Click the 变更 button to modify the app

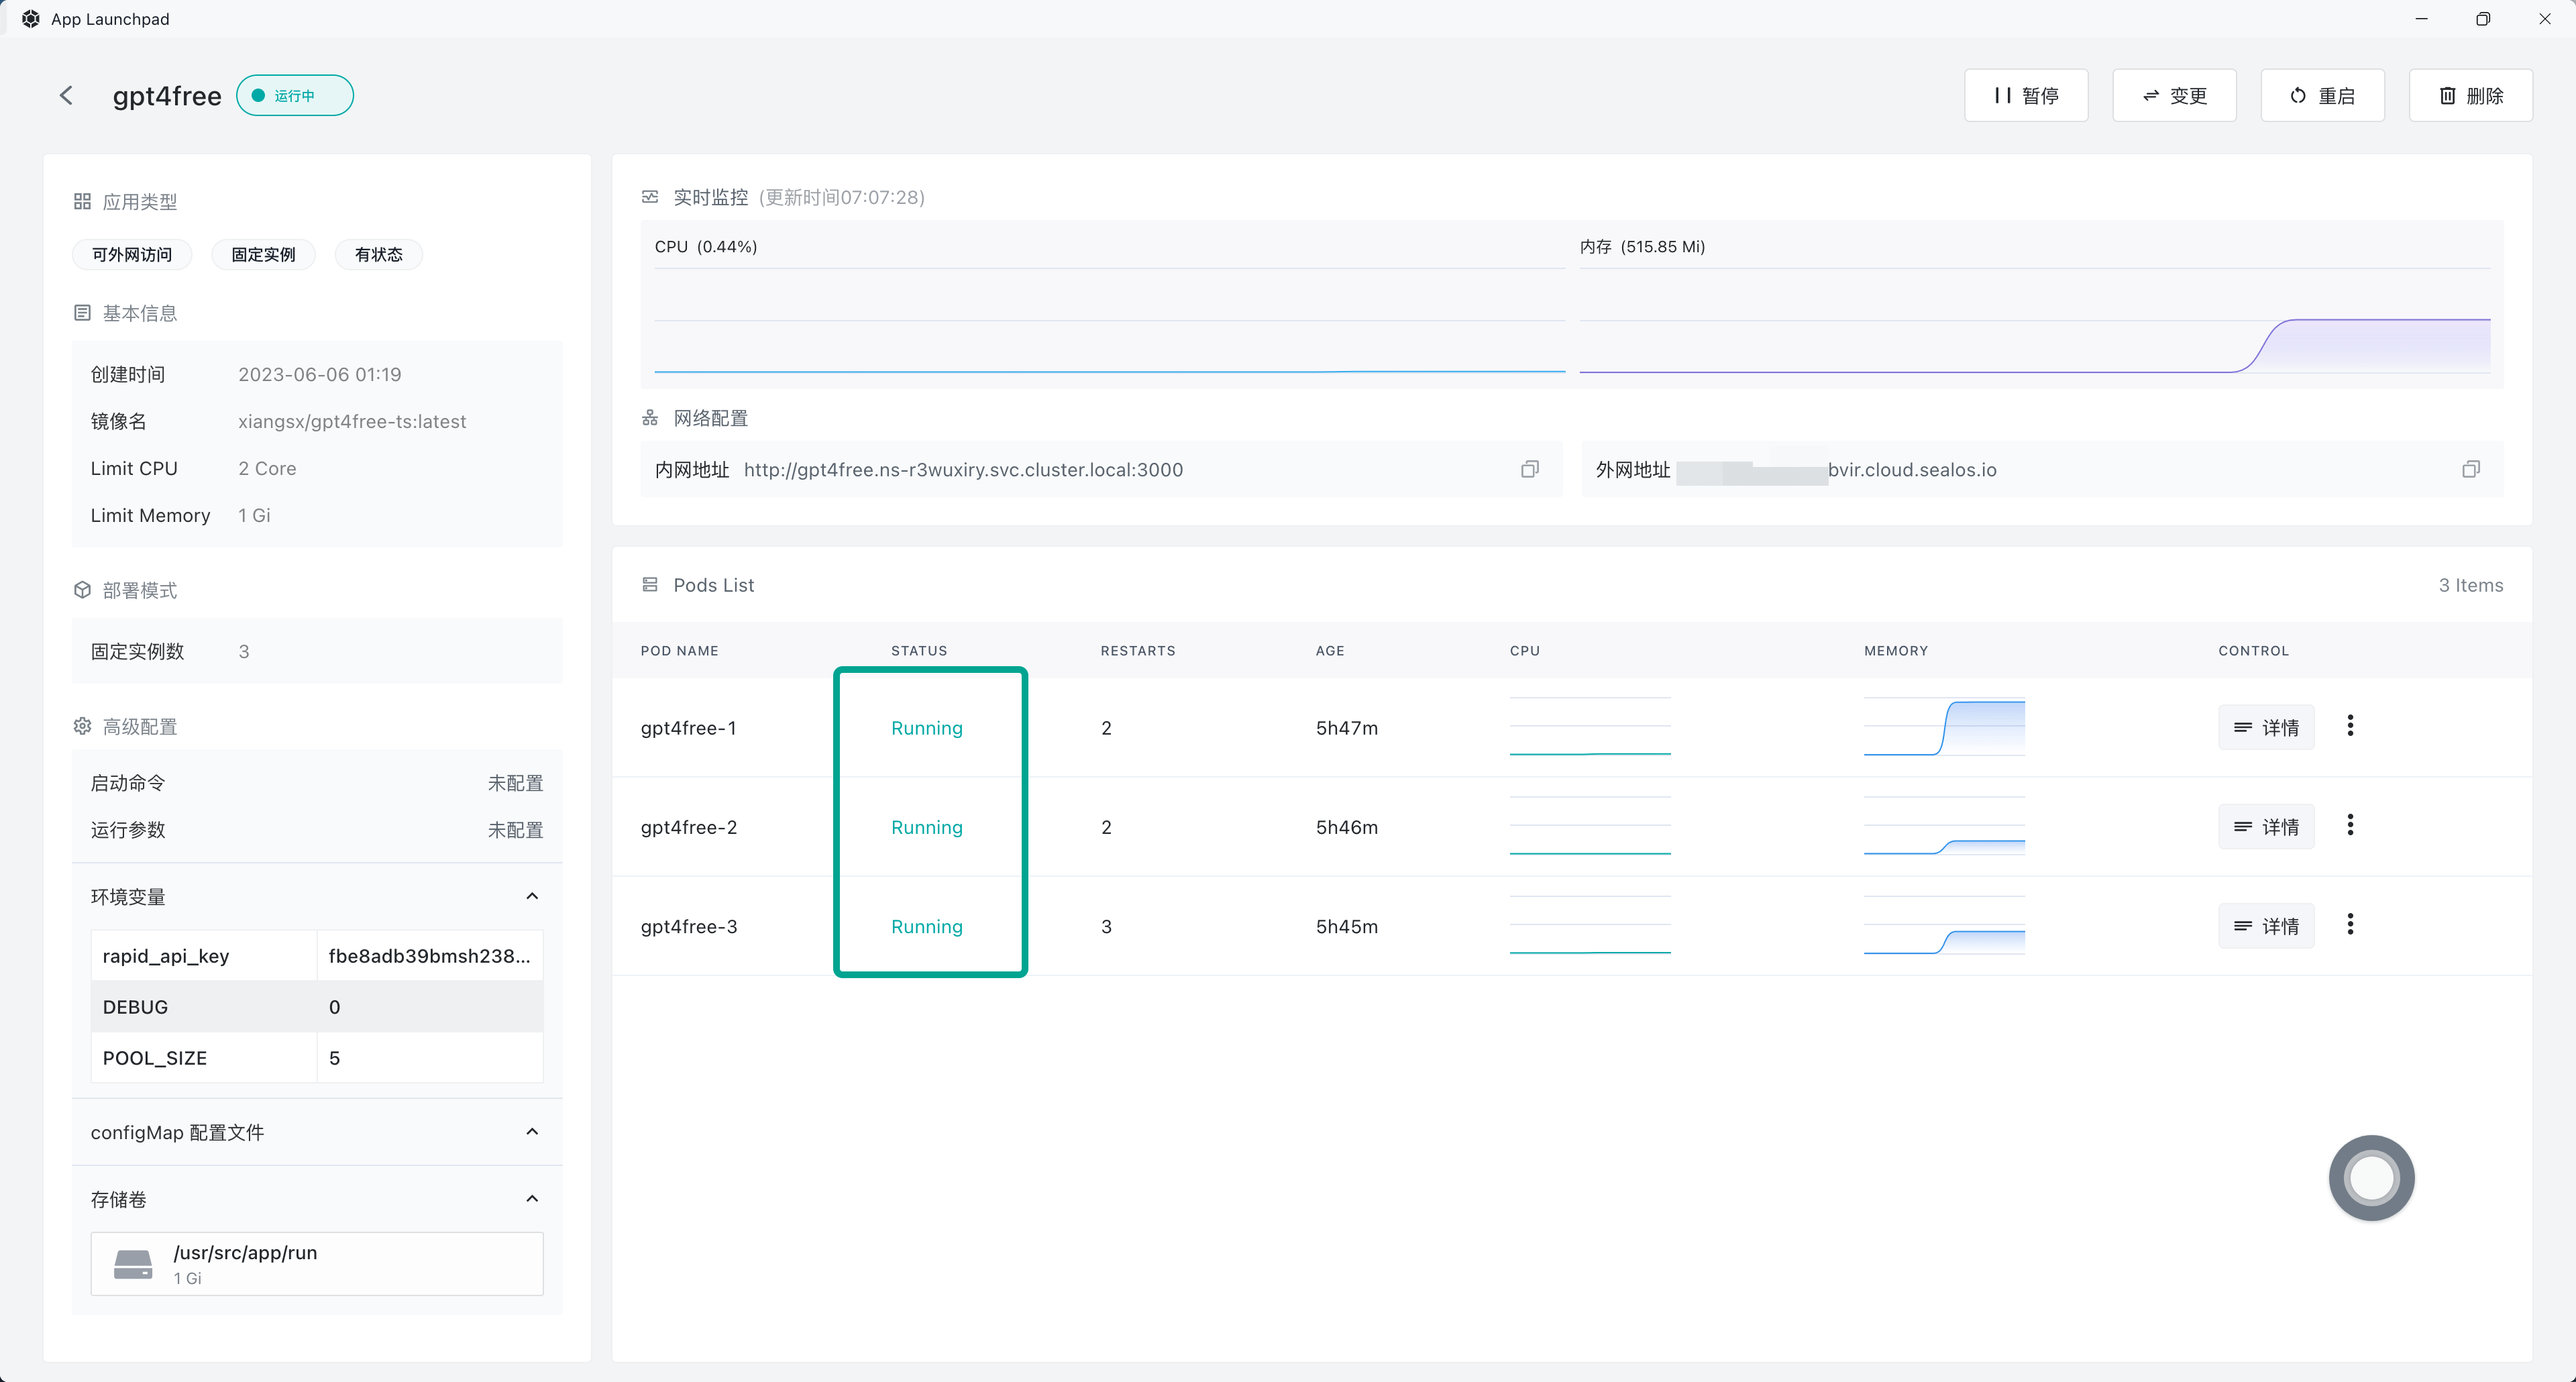pyautogui.click(x=2174, y=96)
